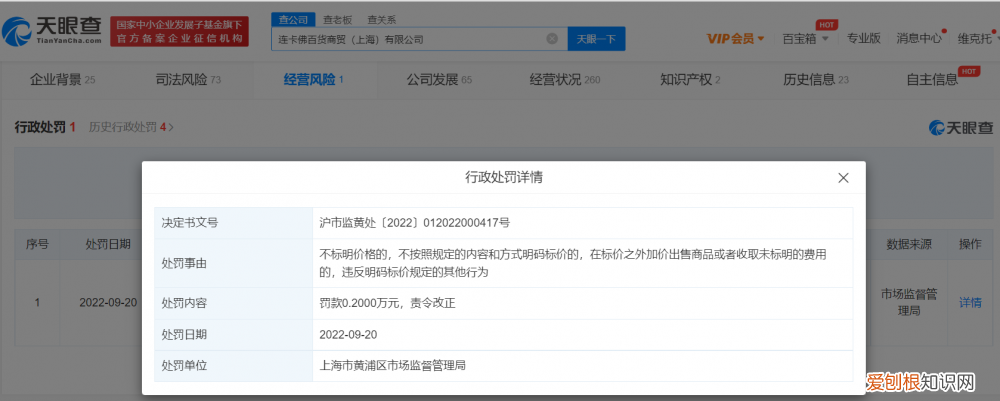Click the 数据来源 column header
Image resolution: width=1000 pixels, height=401 pixels.
pos(909,244)
